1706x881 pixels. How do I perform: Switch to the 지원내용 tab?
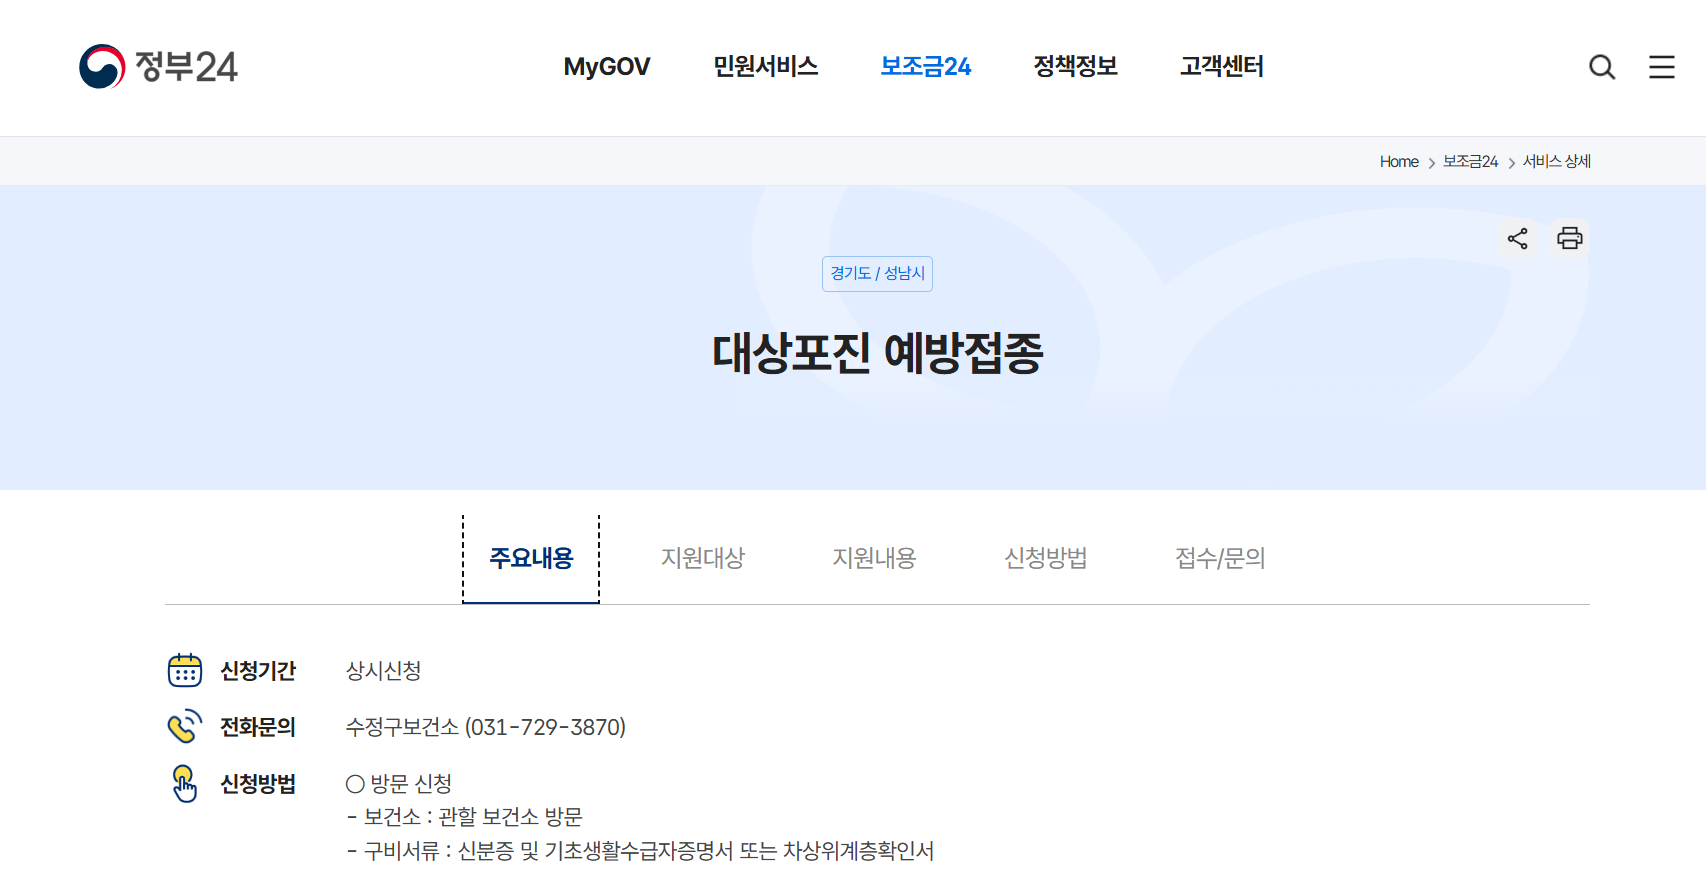tap(875, 558)
